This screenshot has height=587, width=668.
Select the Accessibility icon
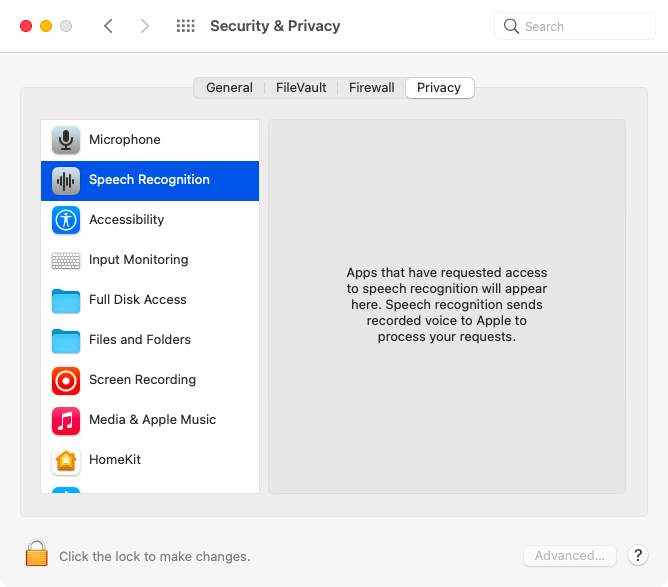pos(66,220)
